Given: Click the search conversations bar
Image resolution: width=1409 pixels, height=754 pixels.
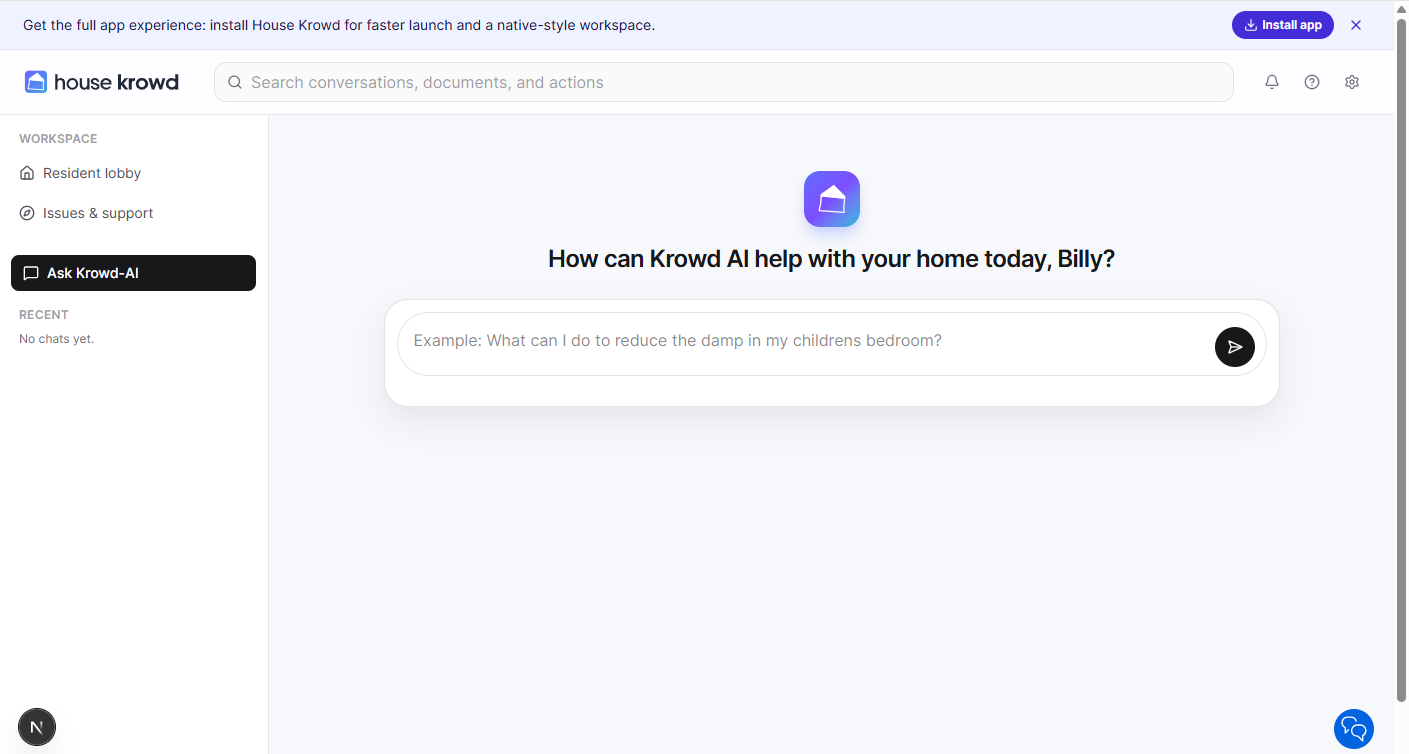Looking at the screenshot, I should coord(600,82).
